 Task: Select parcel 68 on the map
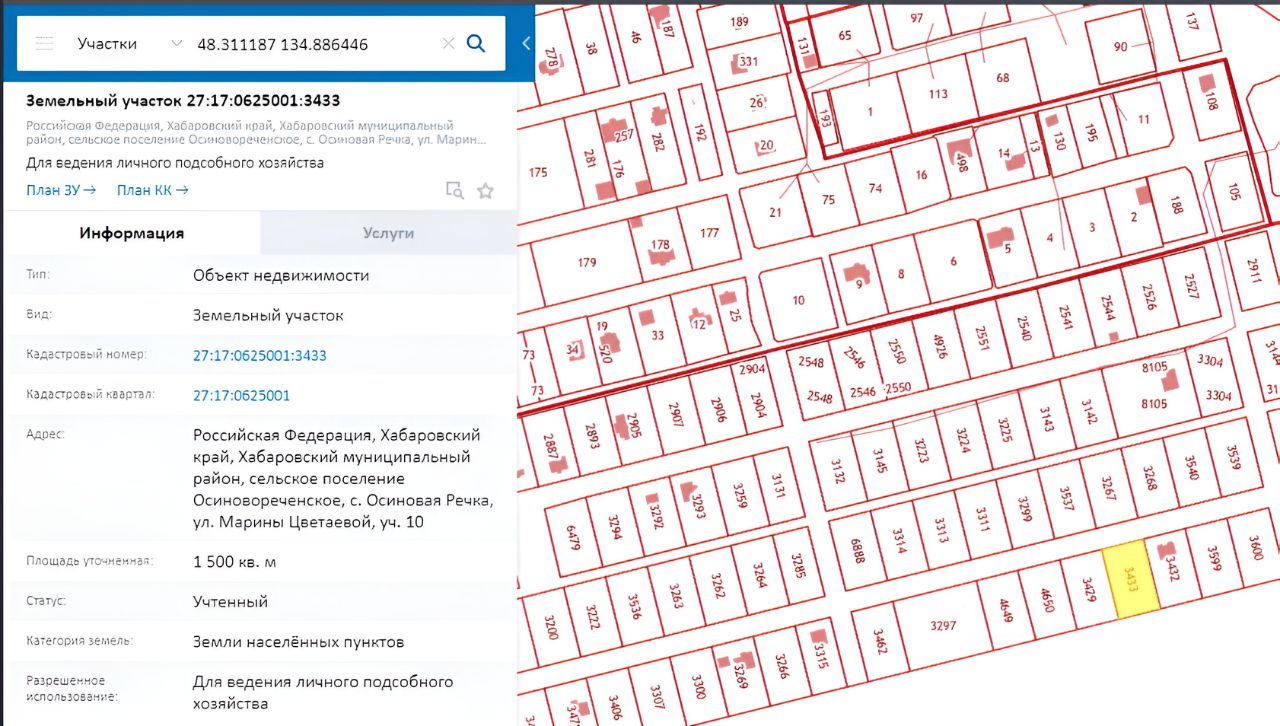1003,78
